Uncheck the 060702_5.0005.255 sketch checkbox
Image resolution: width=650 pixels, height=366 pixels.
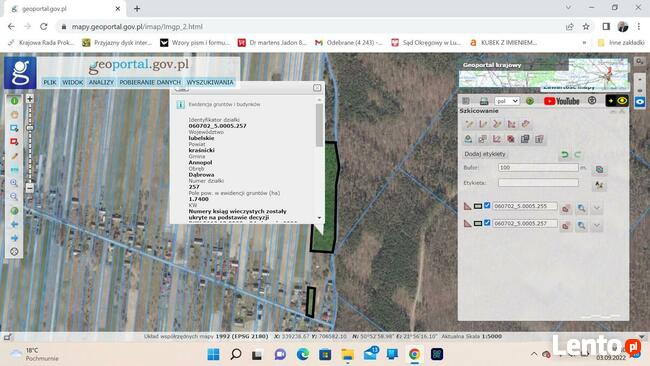(x=487, y=206)
